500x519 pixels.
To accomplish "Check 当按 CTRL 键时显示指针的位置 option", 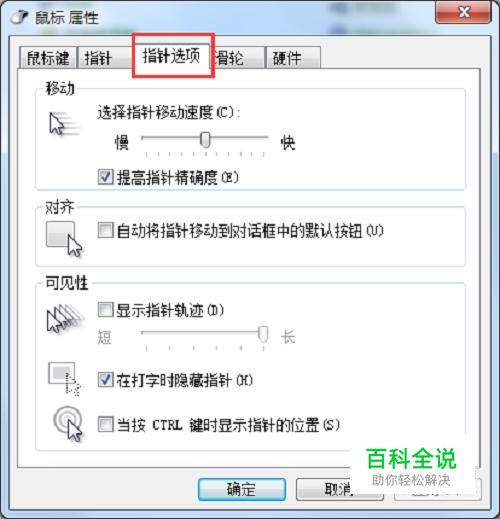I will [x=106, y=424].
